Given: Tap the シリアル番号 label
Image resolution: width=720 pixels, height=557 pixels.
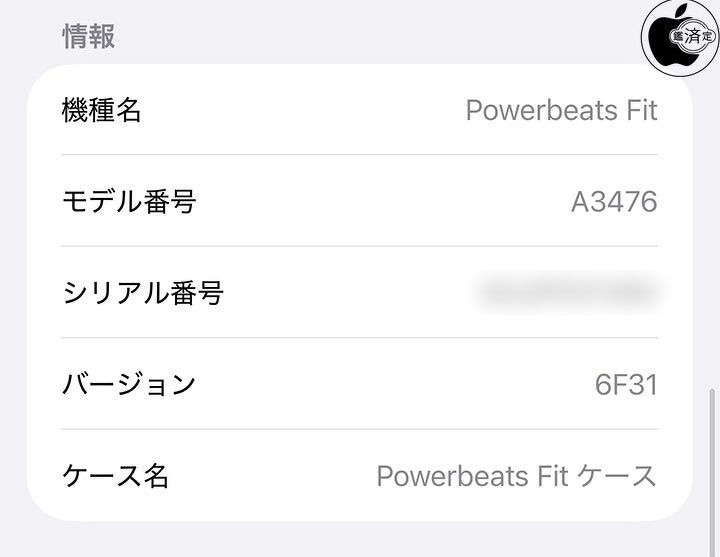Looking at the screenshot, I should pos(142,293).
